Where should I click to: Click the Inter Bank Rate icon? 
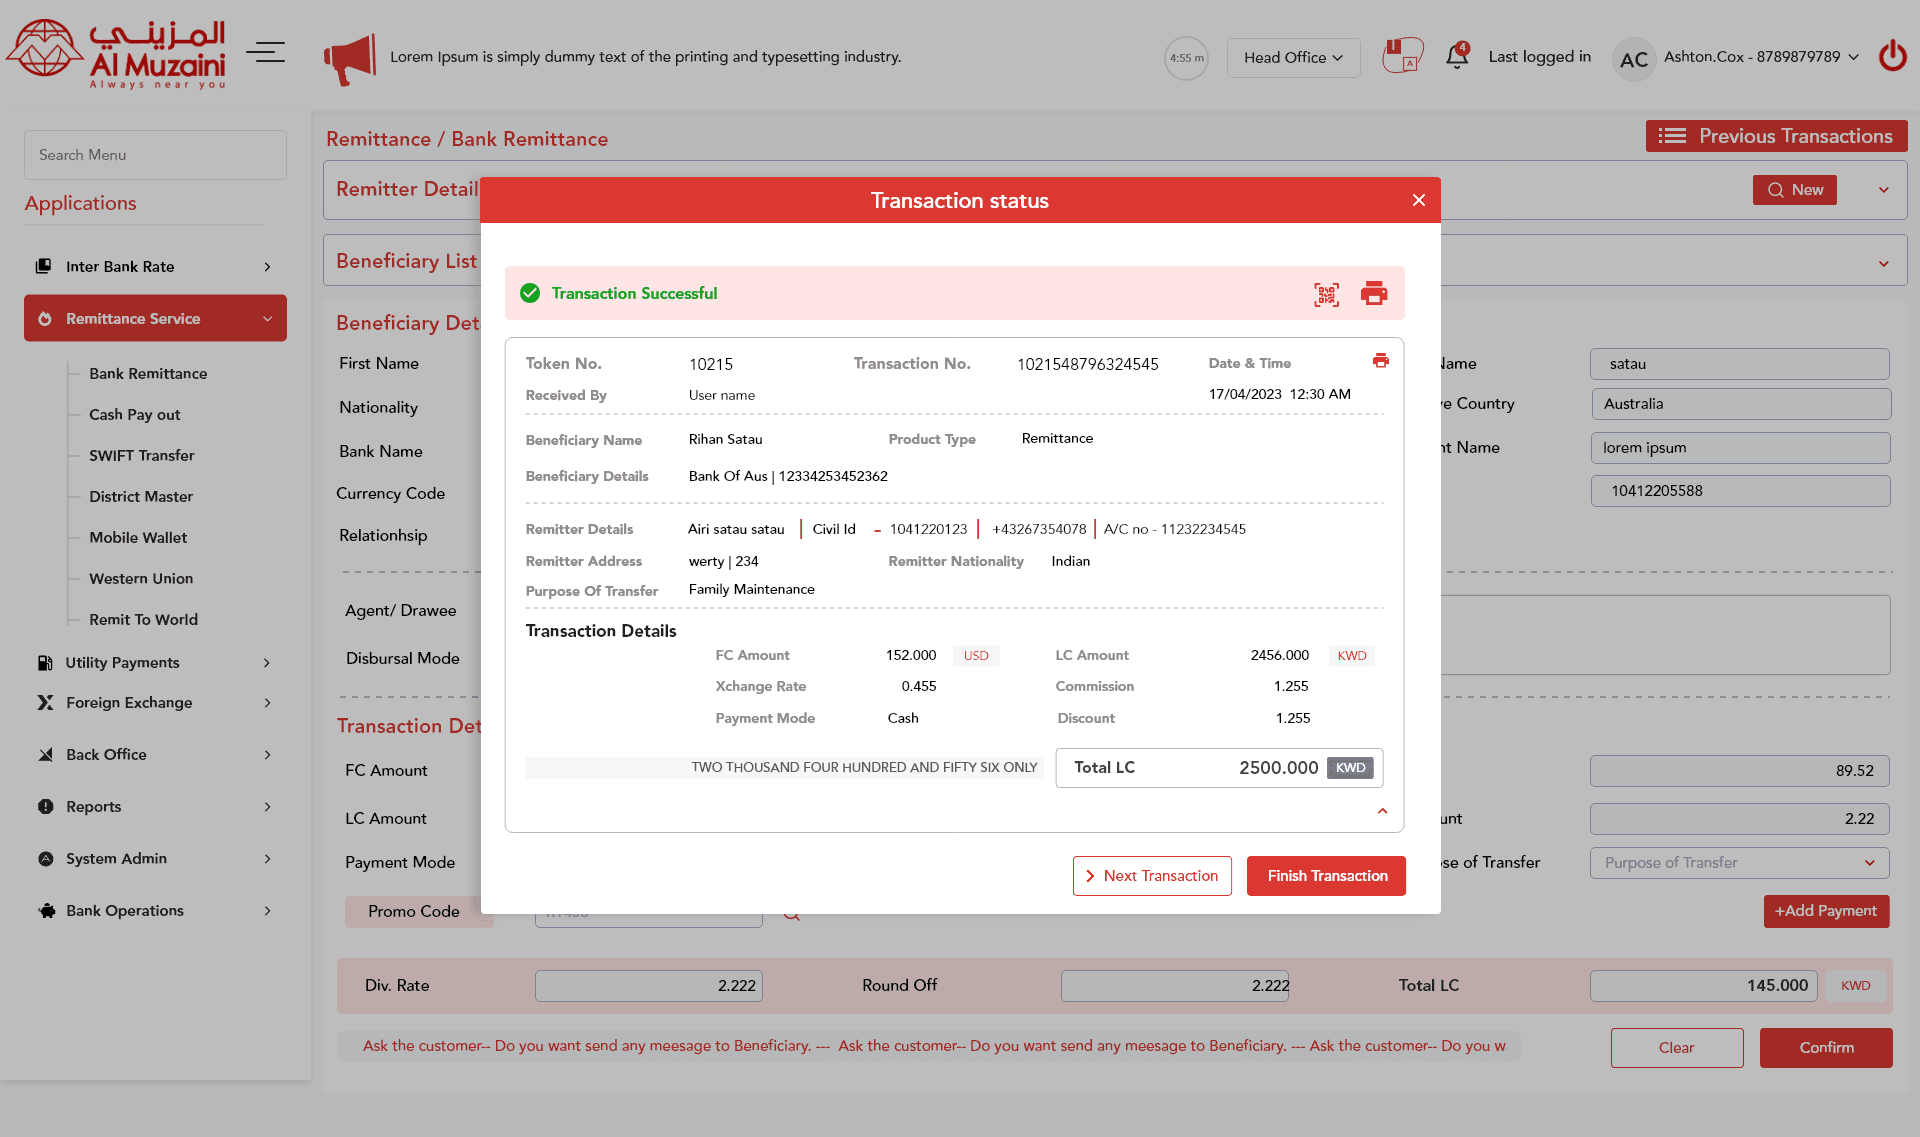43,266
